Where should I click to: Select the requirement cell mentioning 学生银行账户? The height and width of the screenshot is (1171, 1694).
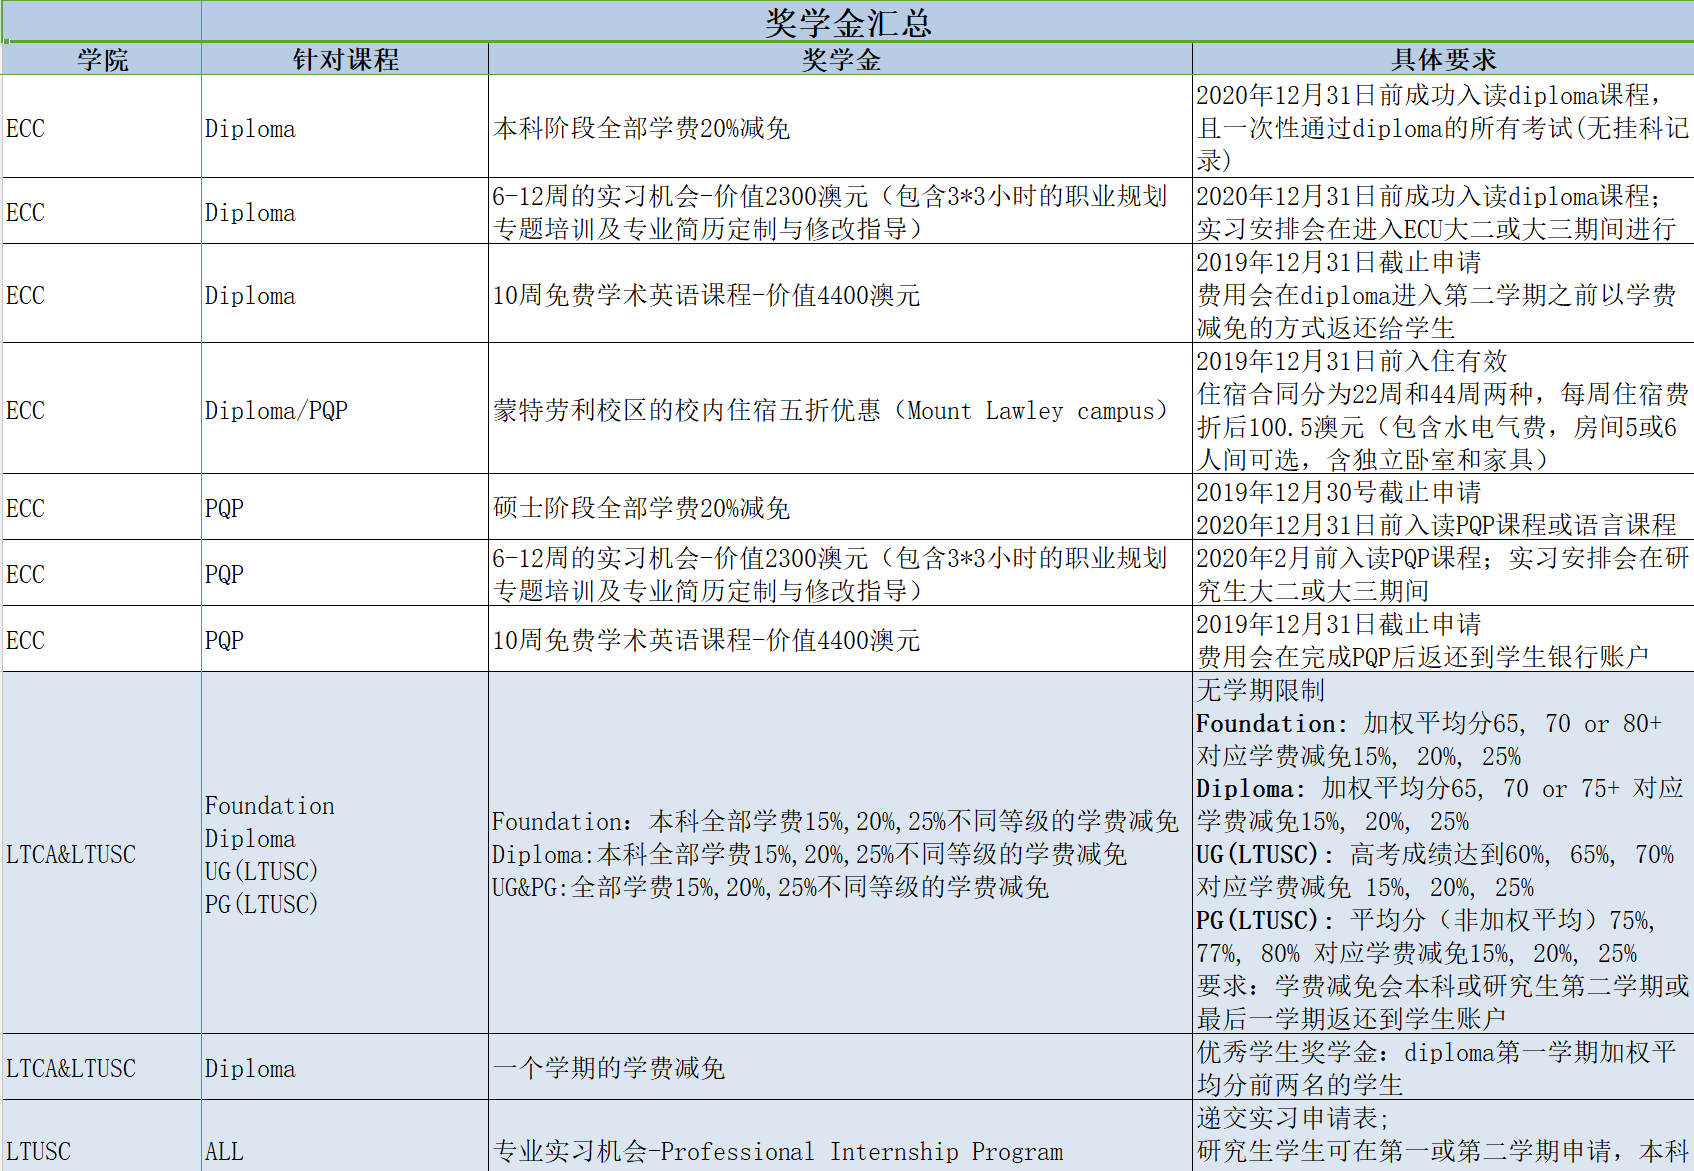point(1443,640)
